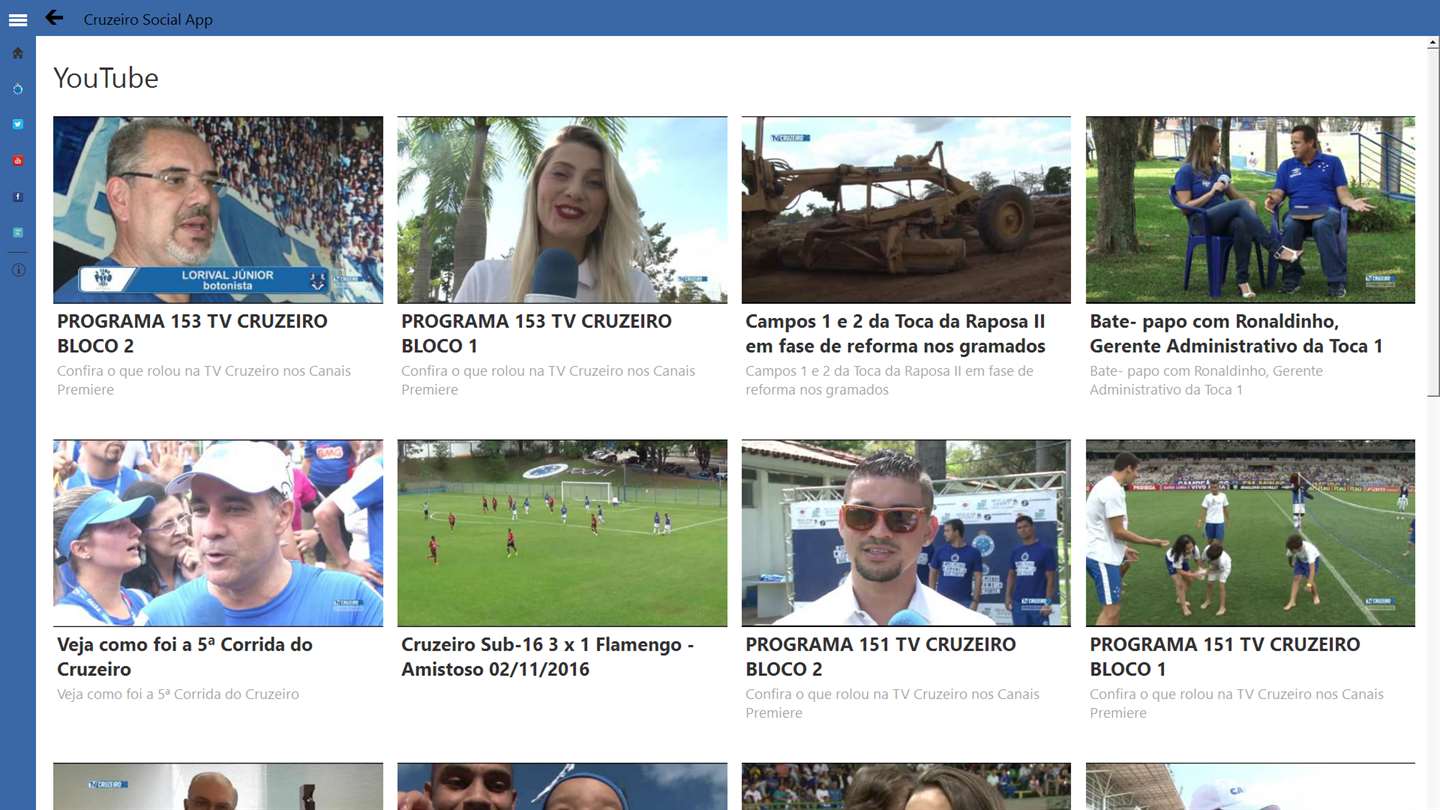
Task: Click title PROGRAMA 151 TV CRUZEIRO BLOCO 1
Action: [x=1225, y=657]
